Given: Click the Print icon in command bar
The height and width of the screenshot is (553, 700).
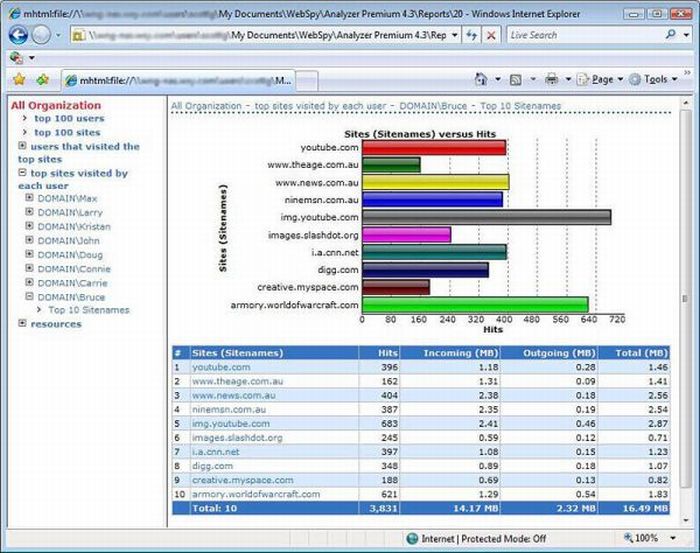Looking at the screenshot, I should click(552, 79).
